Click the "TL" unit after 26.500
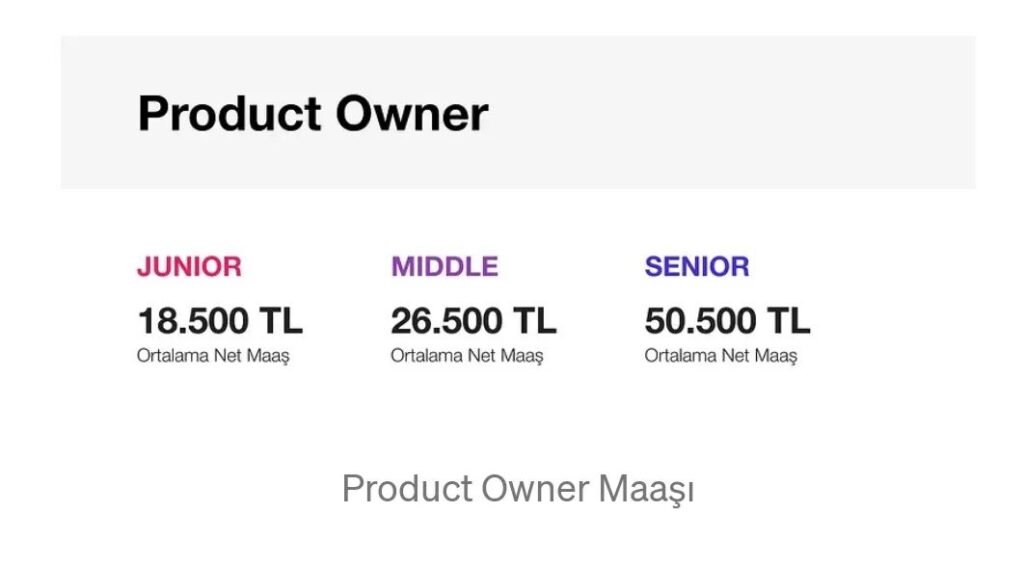 coord(535,321)
